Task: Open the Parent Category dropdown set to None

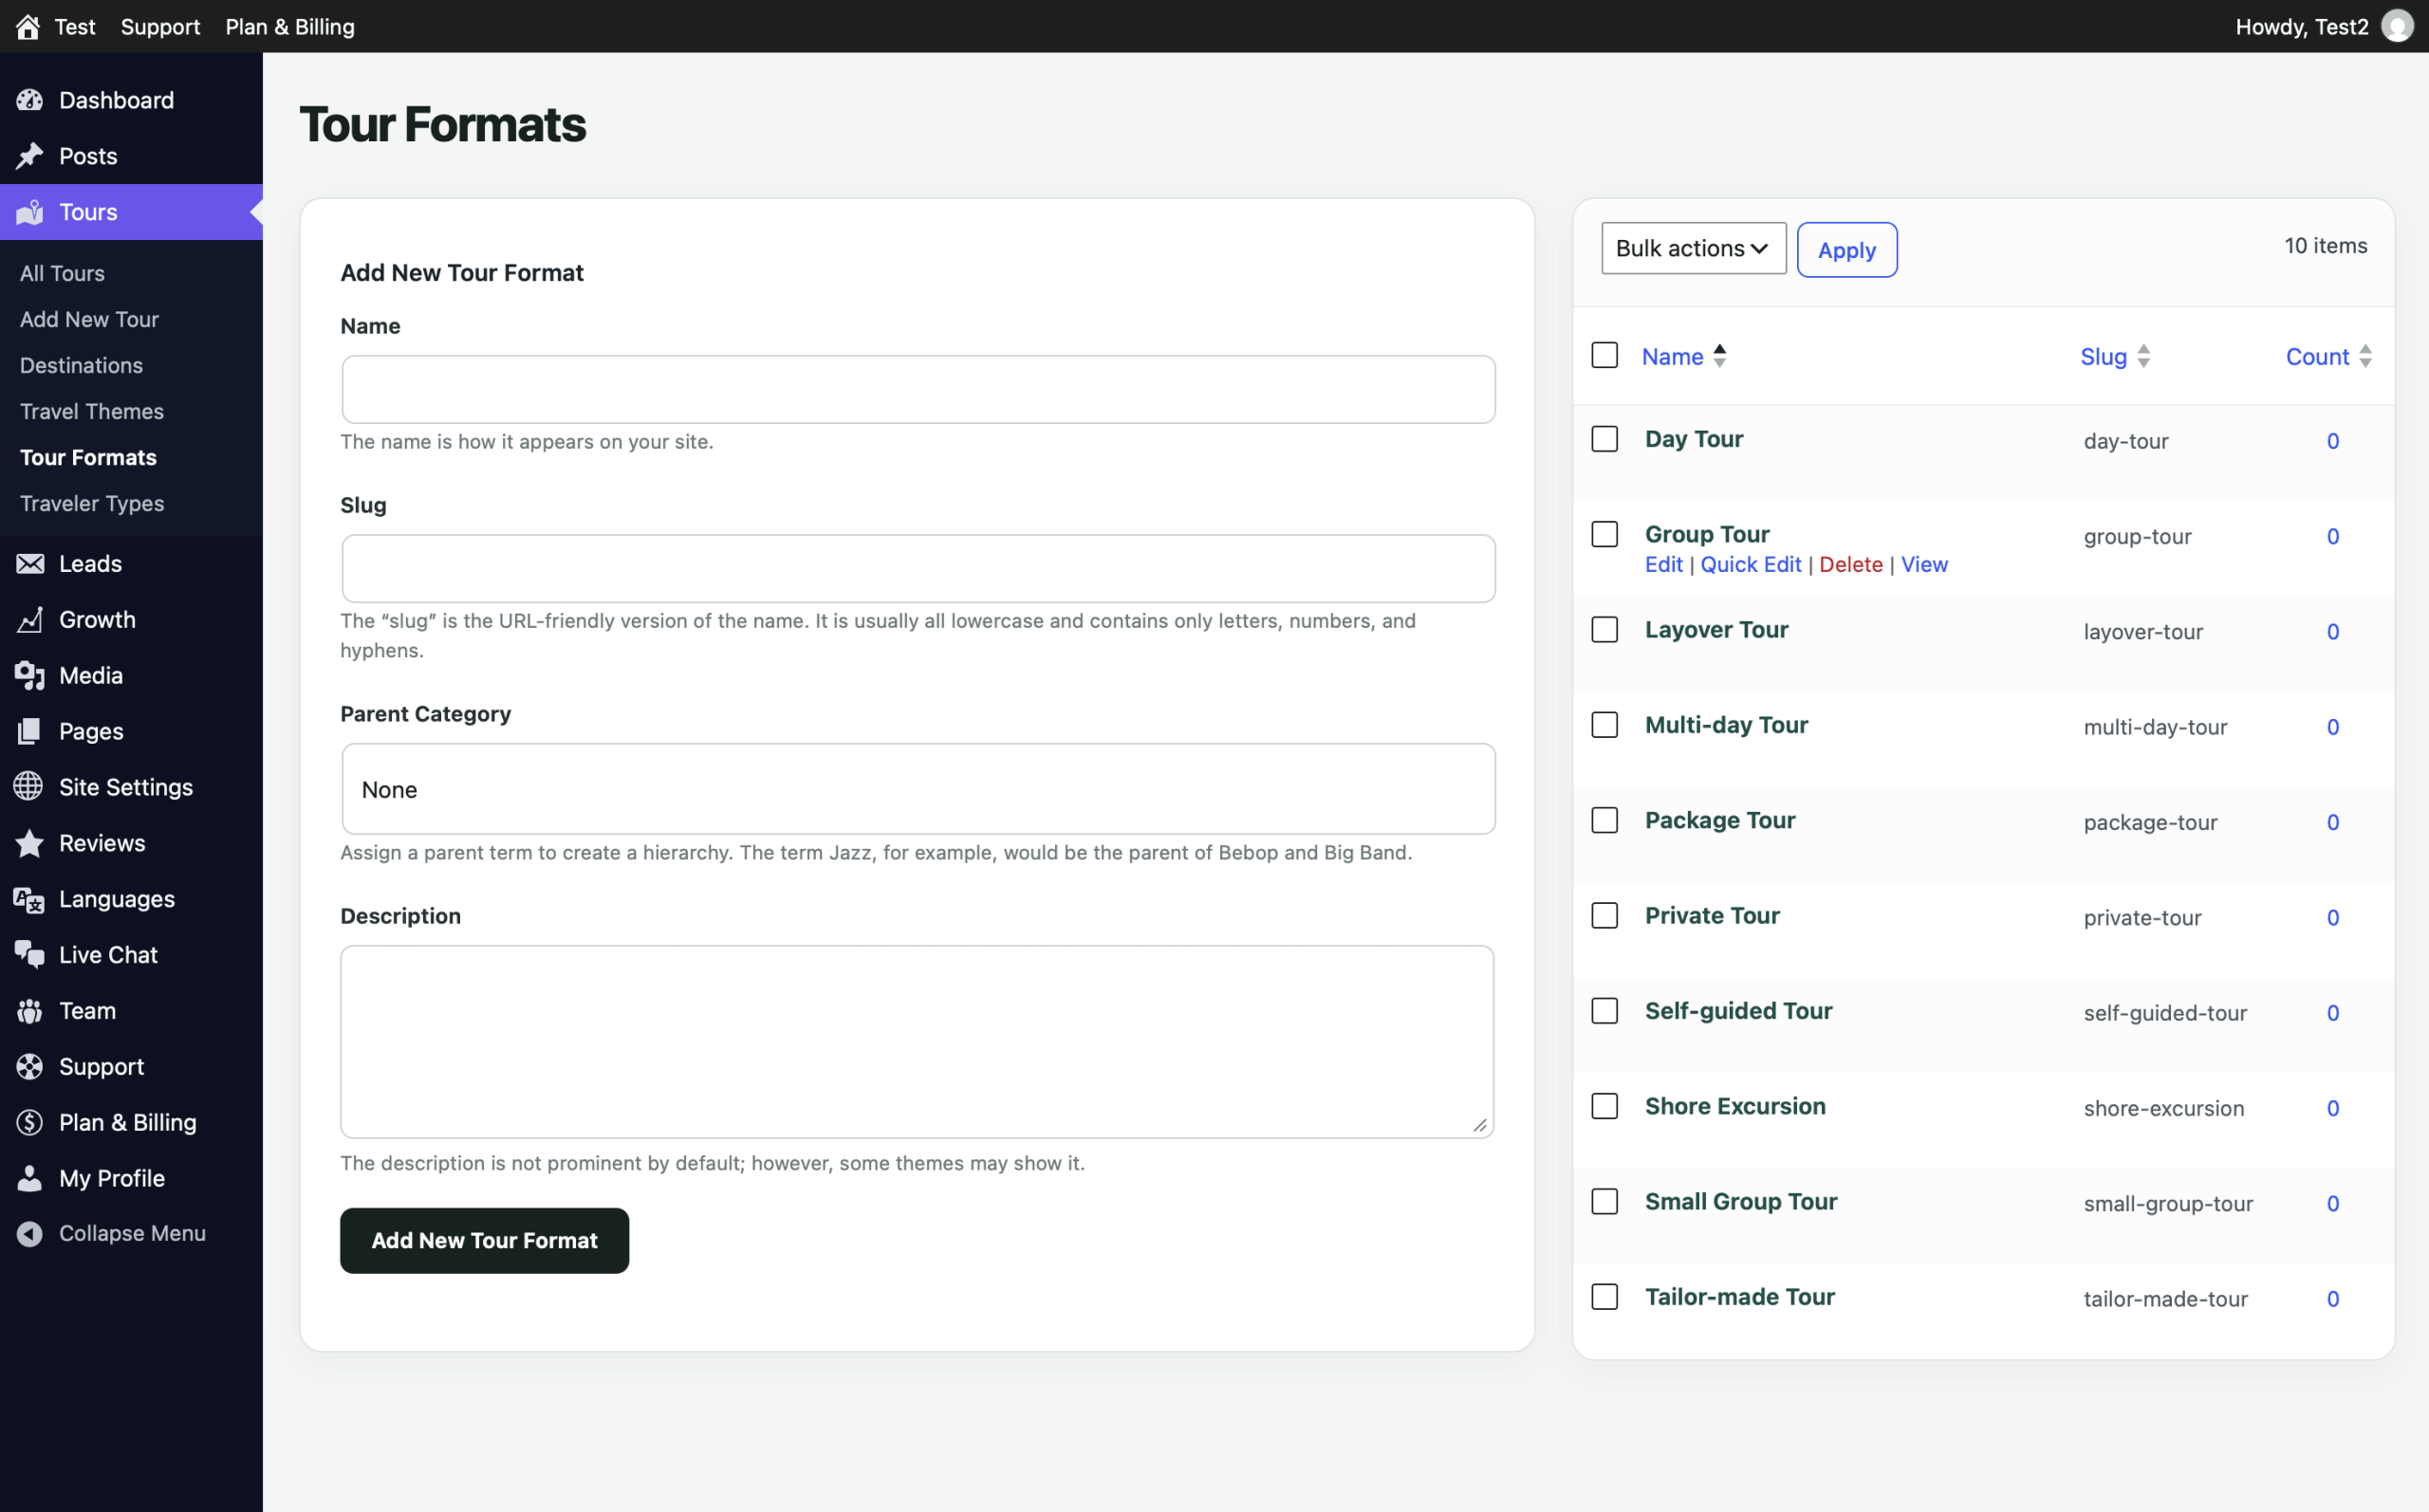Action: pos(918,789)
